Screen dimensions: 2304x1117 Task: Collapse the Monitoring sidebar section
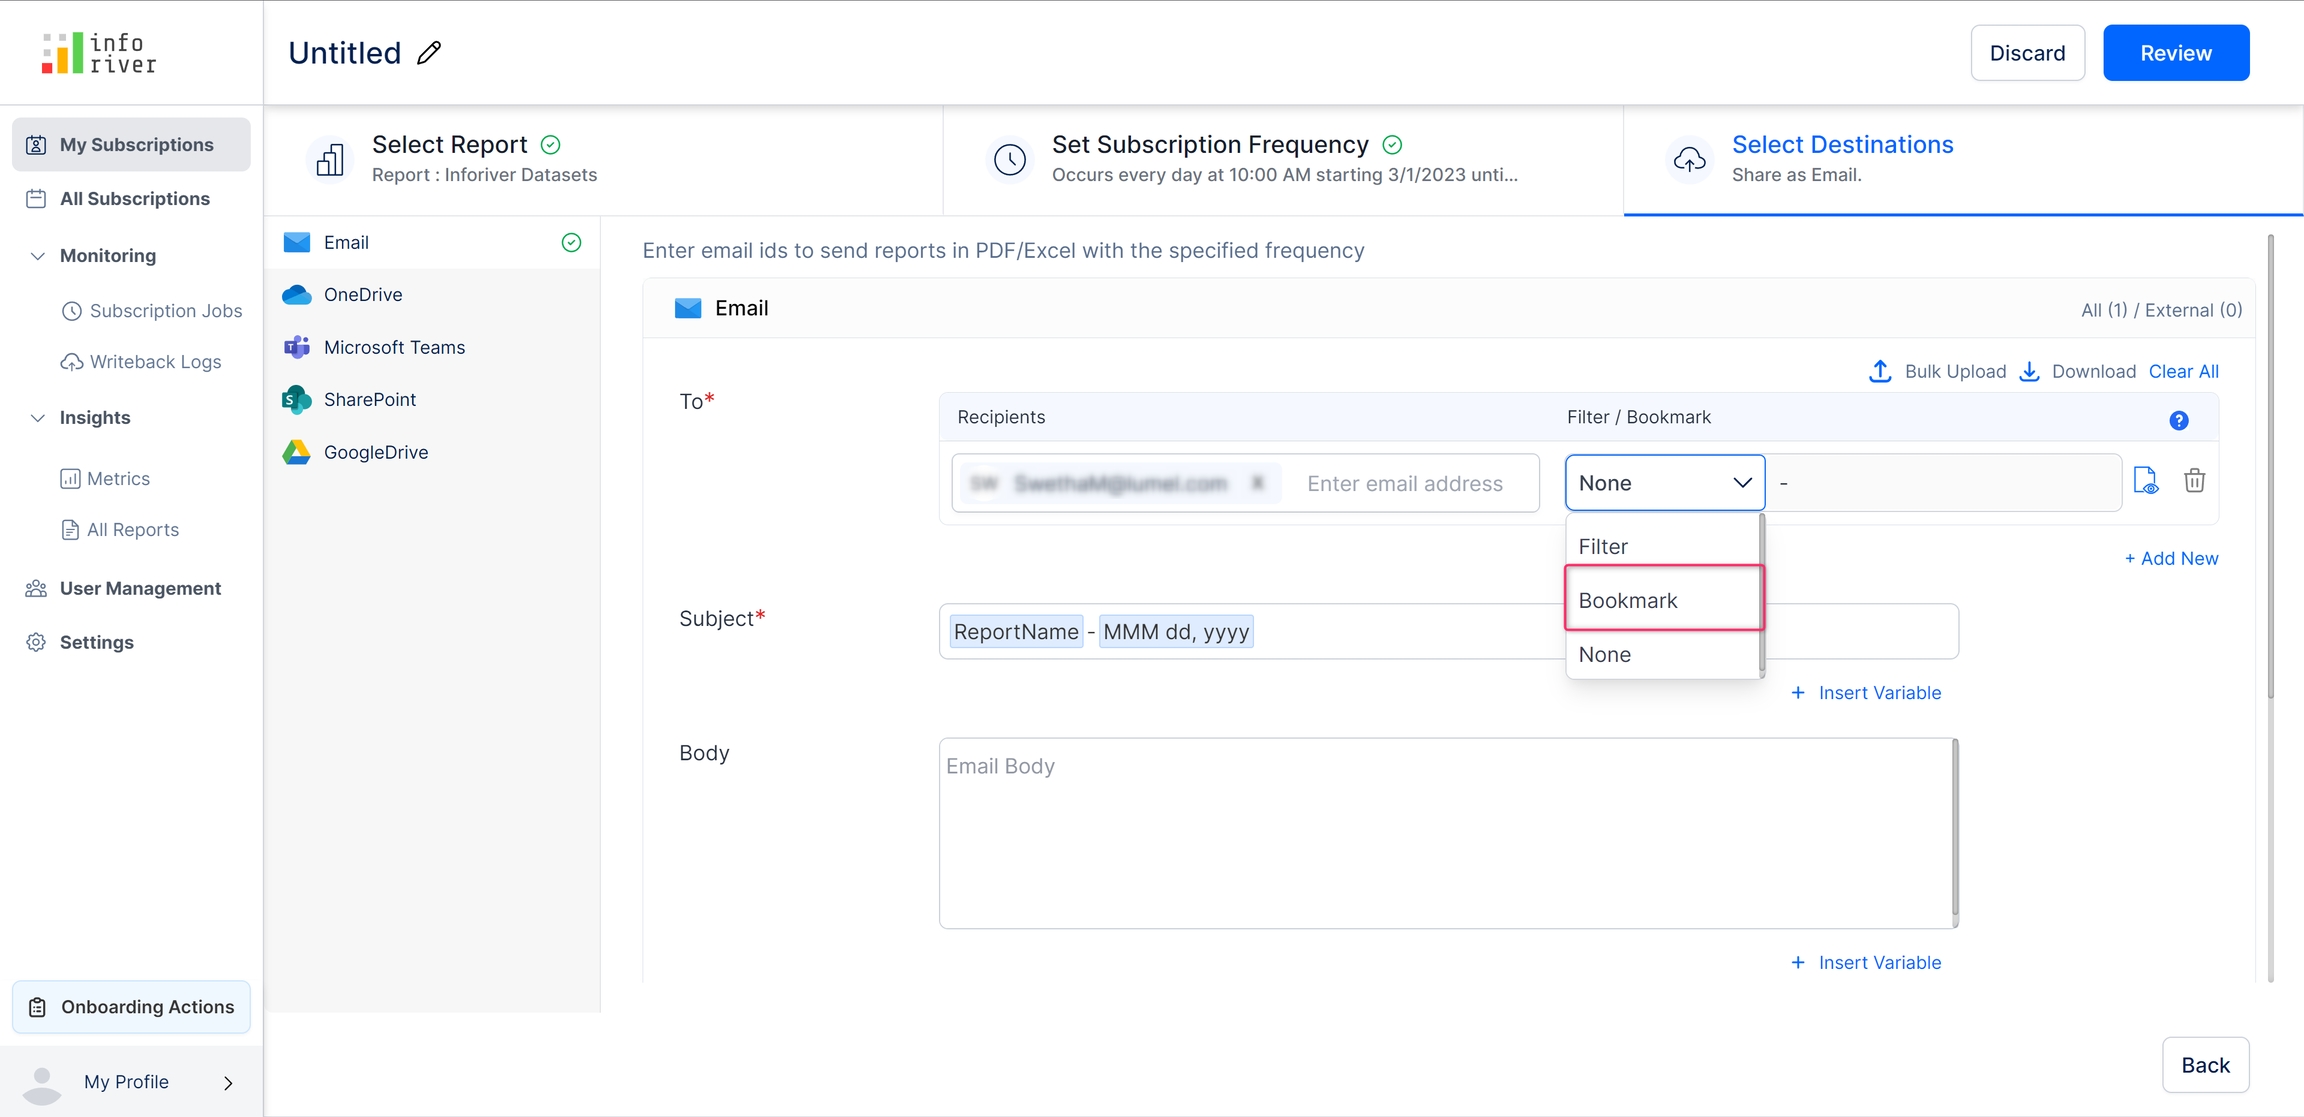(x=38, y=255)
